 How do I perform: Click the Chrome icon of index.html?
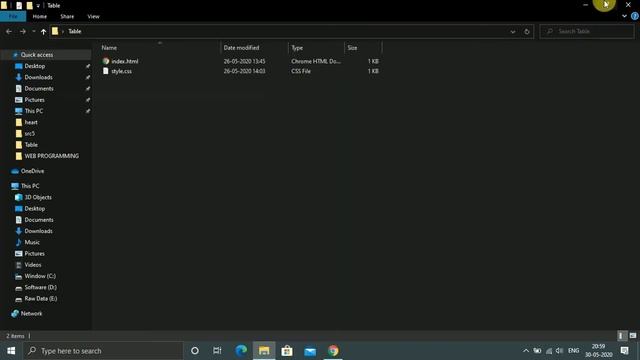[106, 61]
